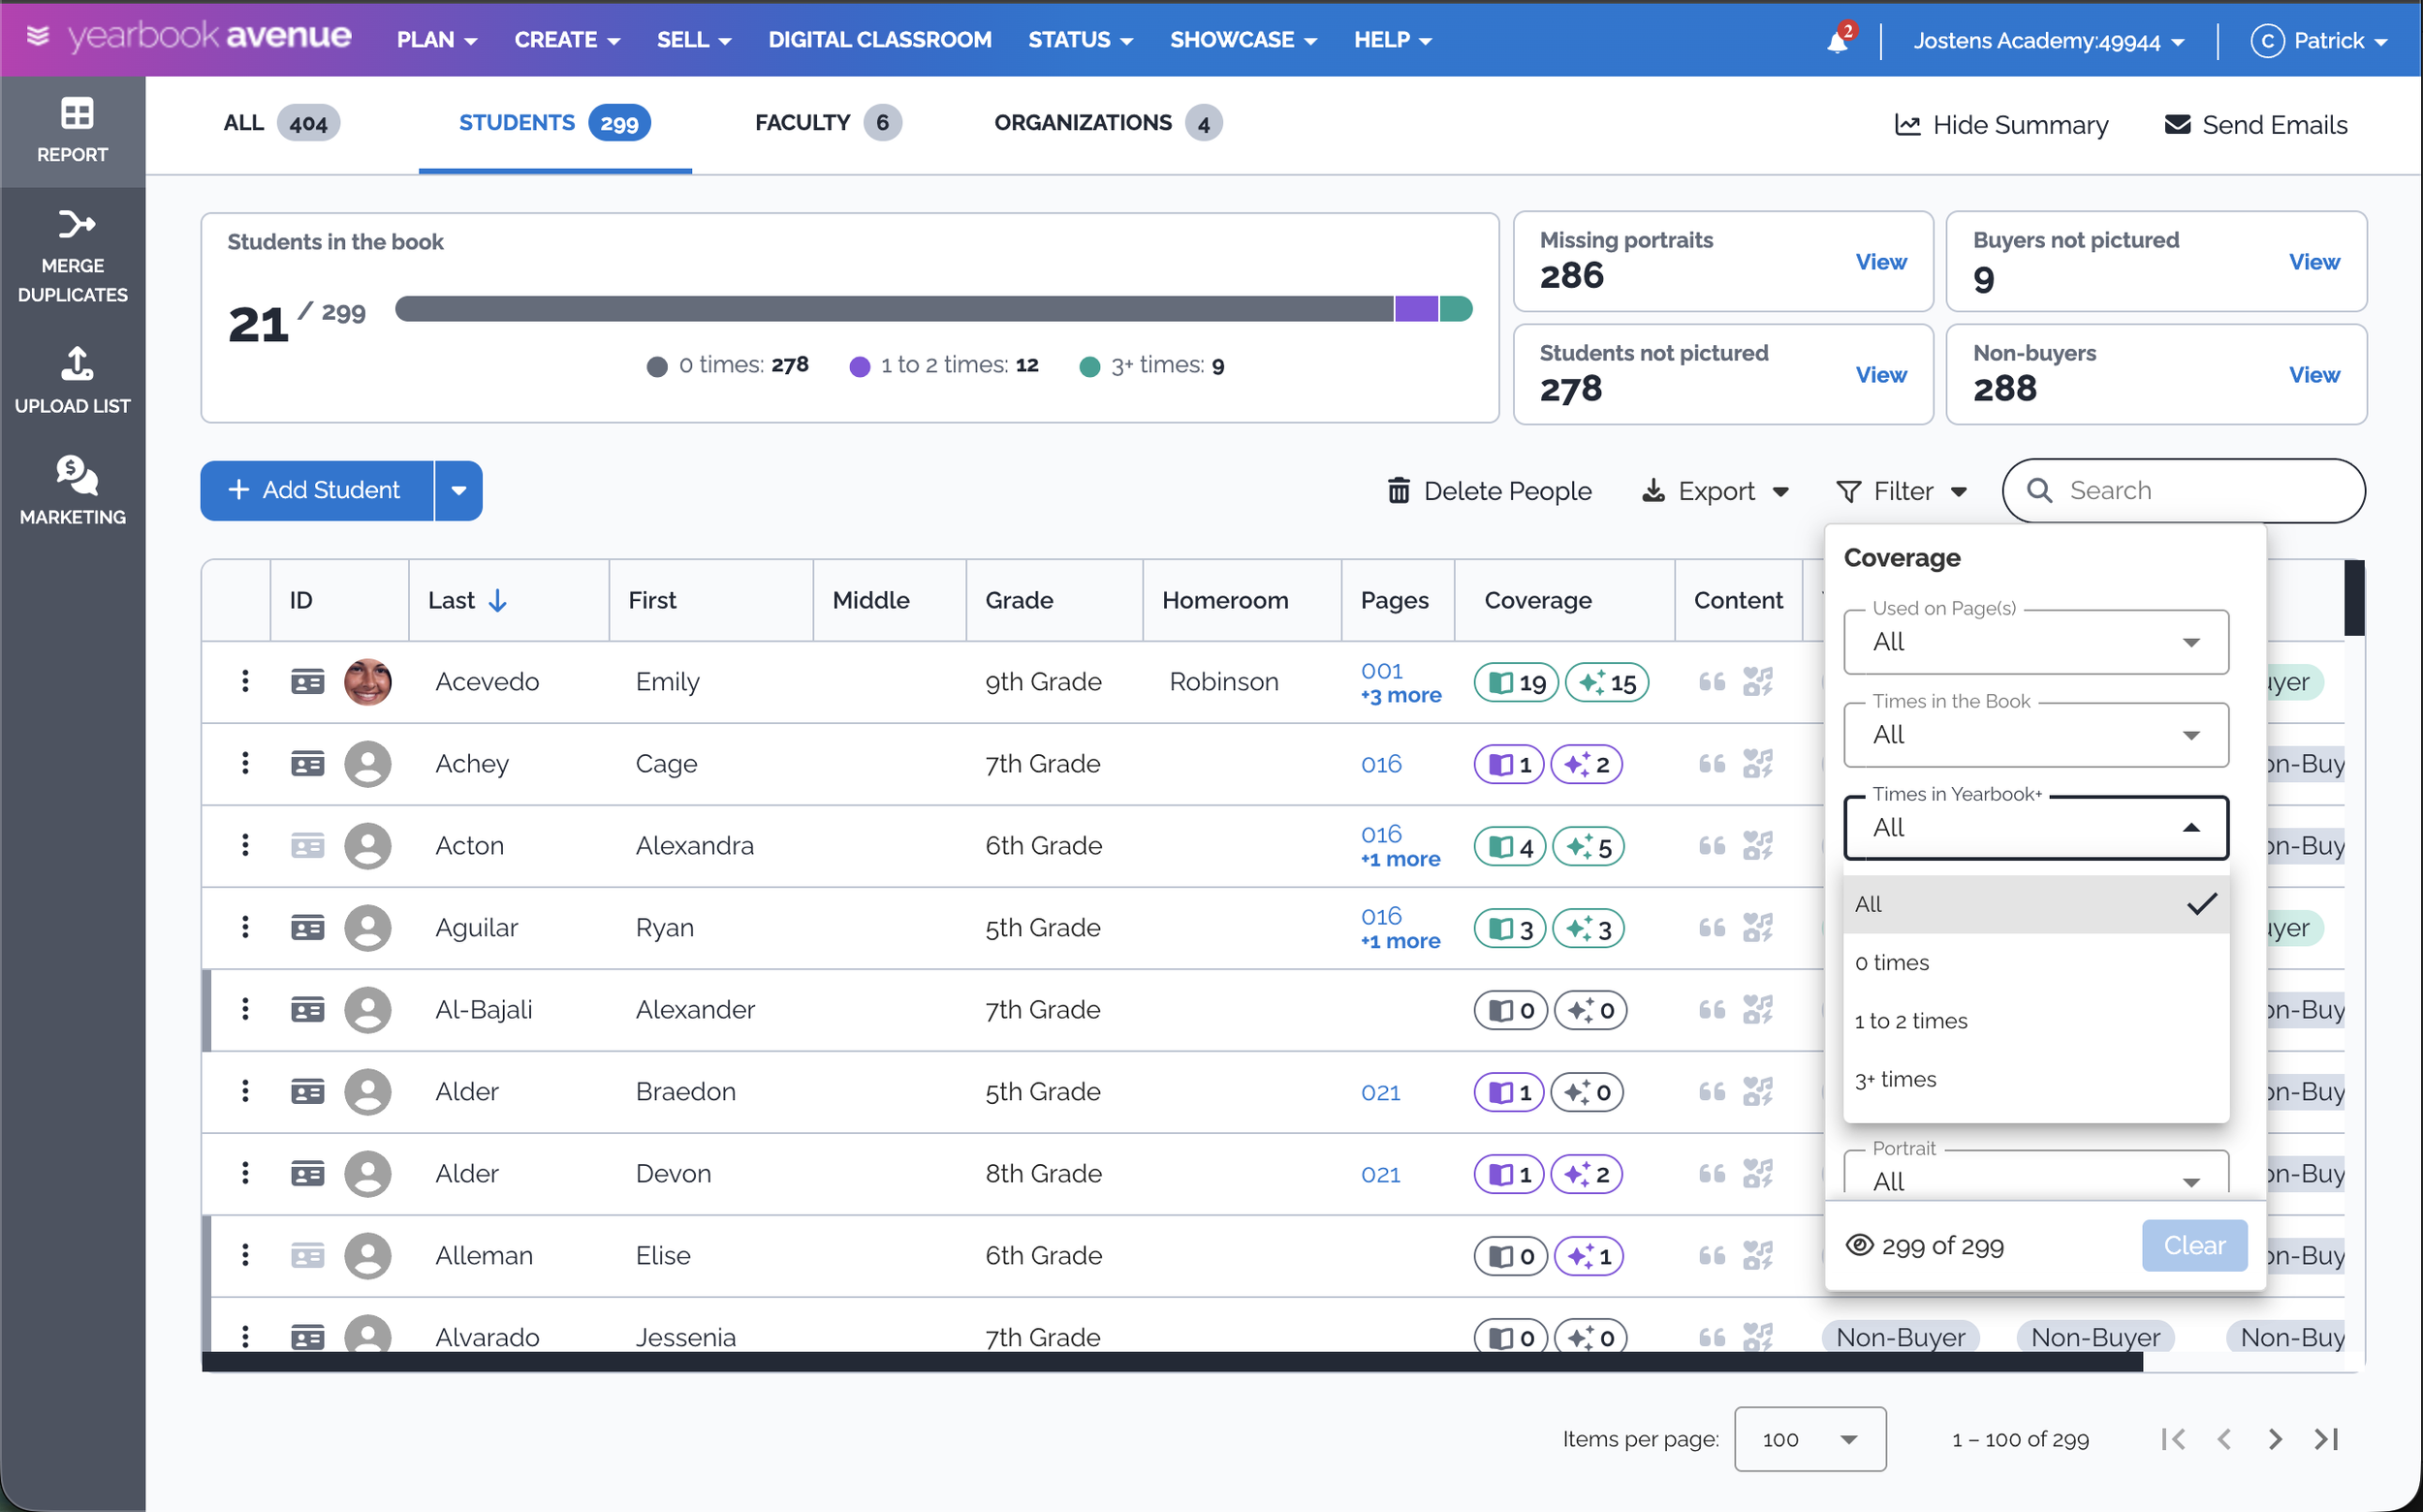Viewport: 2423px width, 1512px height.
Task: Click the Clear filter button
Action: point(2194,1246)
